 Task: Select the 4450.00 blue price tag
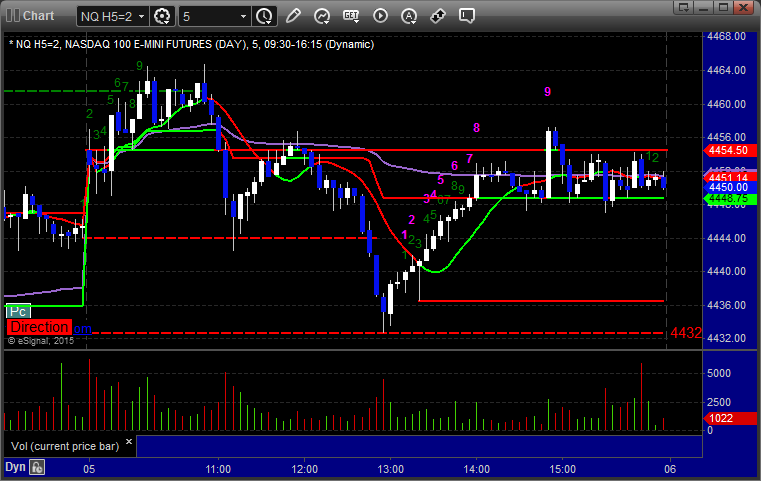tap(729, 187)
